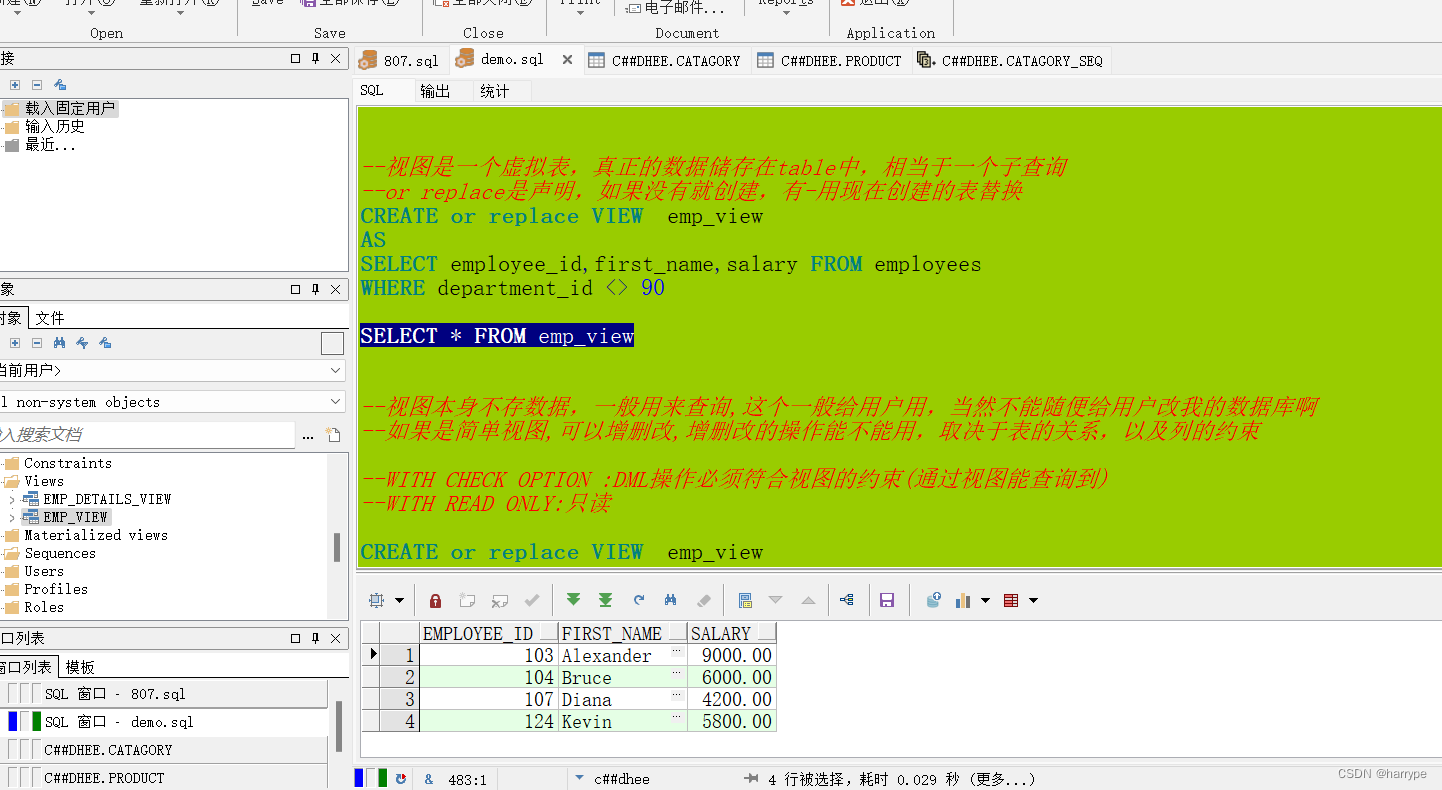Click the search-documents options ellipsis button
This screenshot has width=1442, height=790.
point(307,435)
